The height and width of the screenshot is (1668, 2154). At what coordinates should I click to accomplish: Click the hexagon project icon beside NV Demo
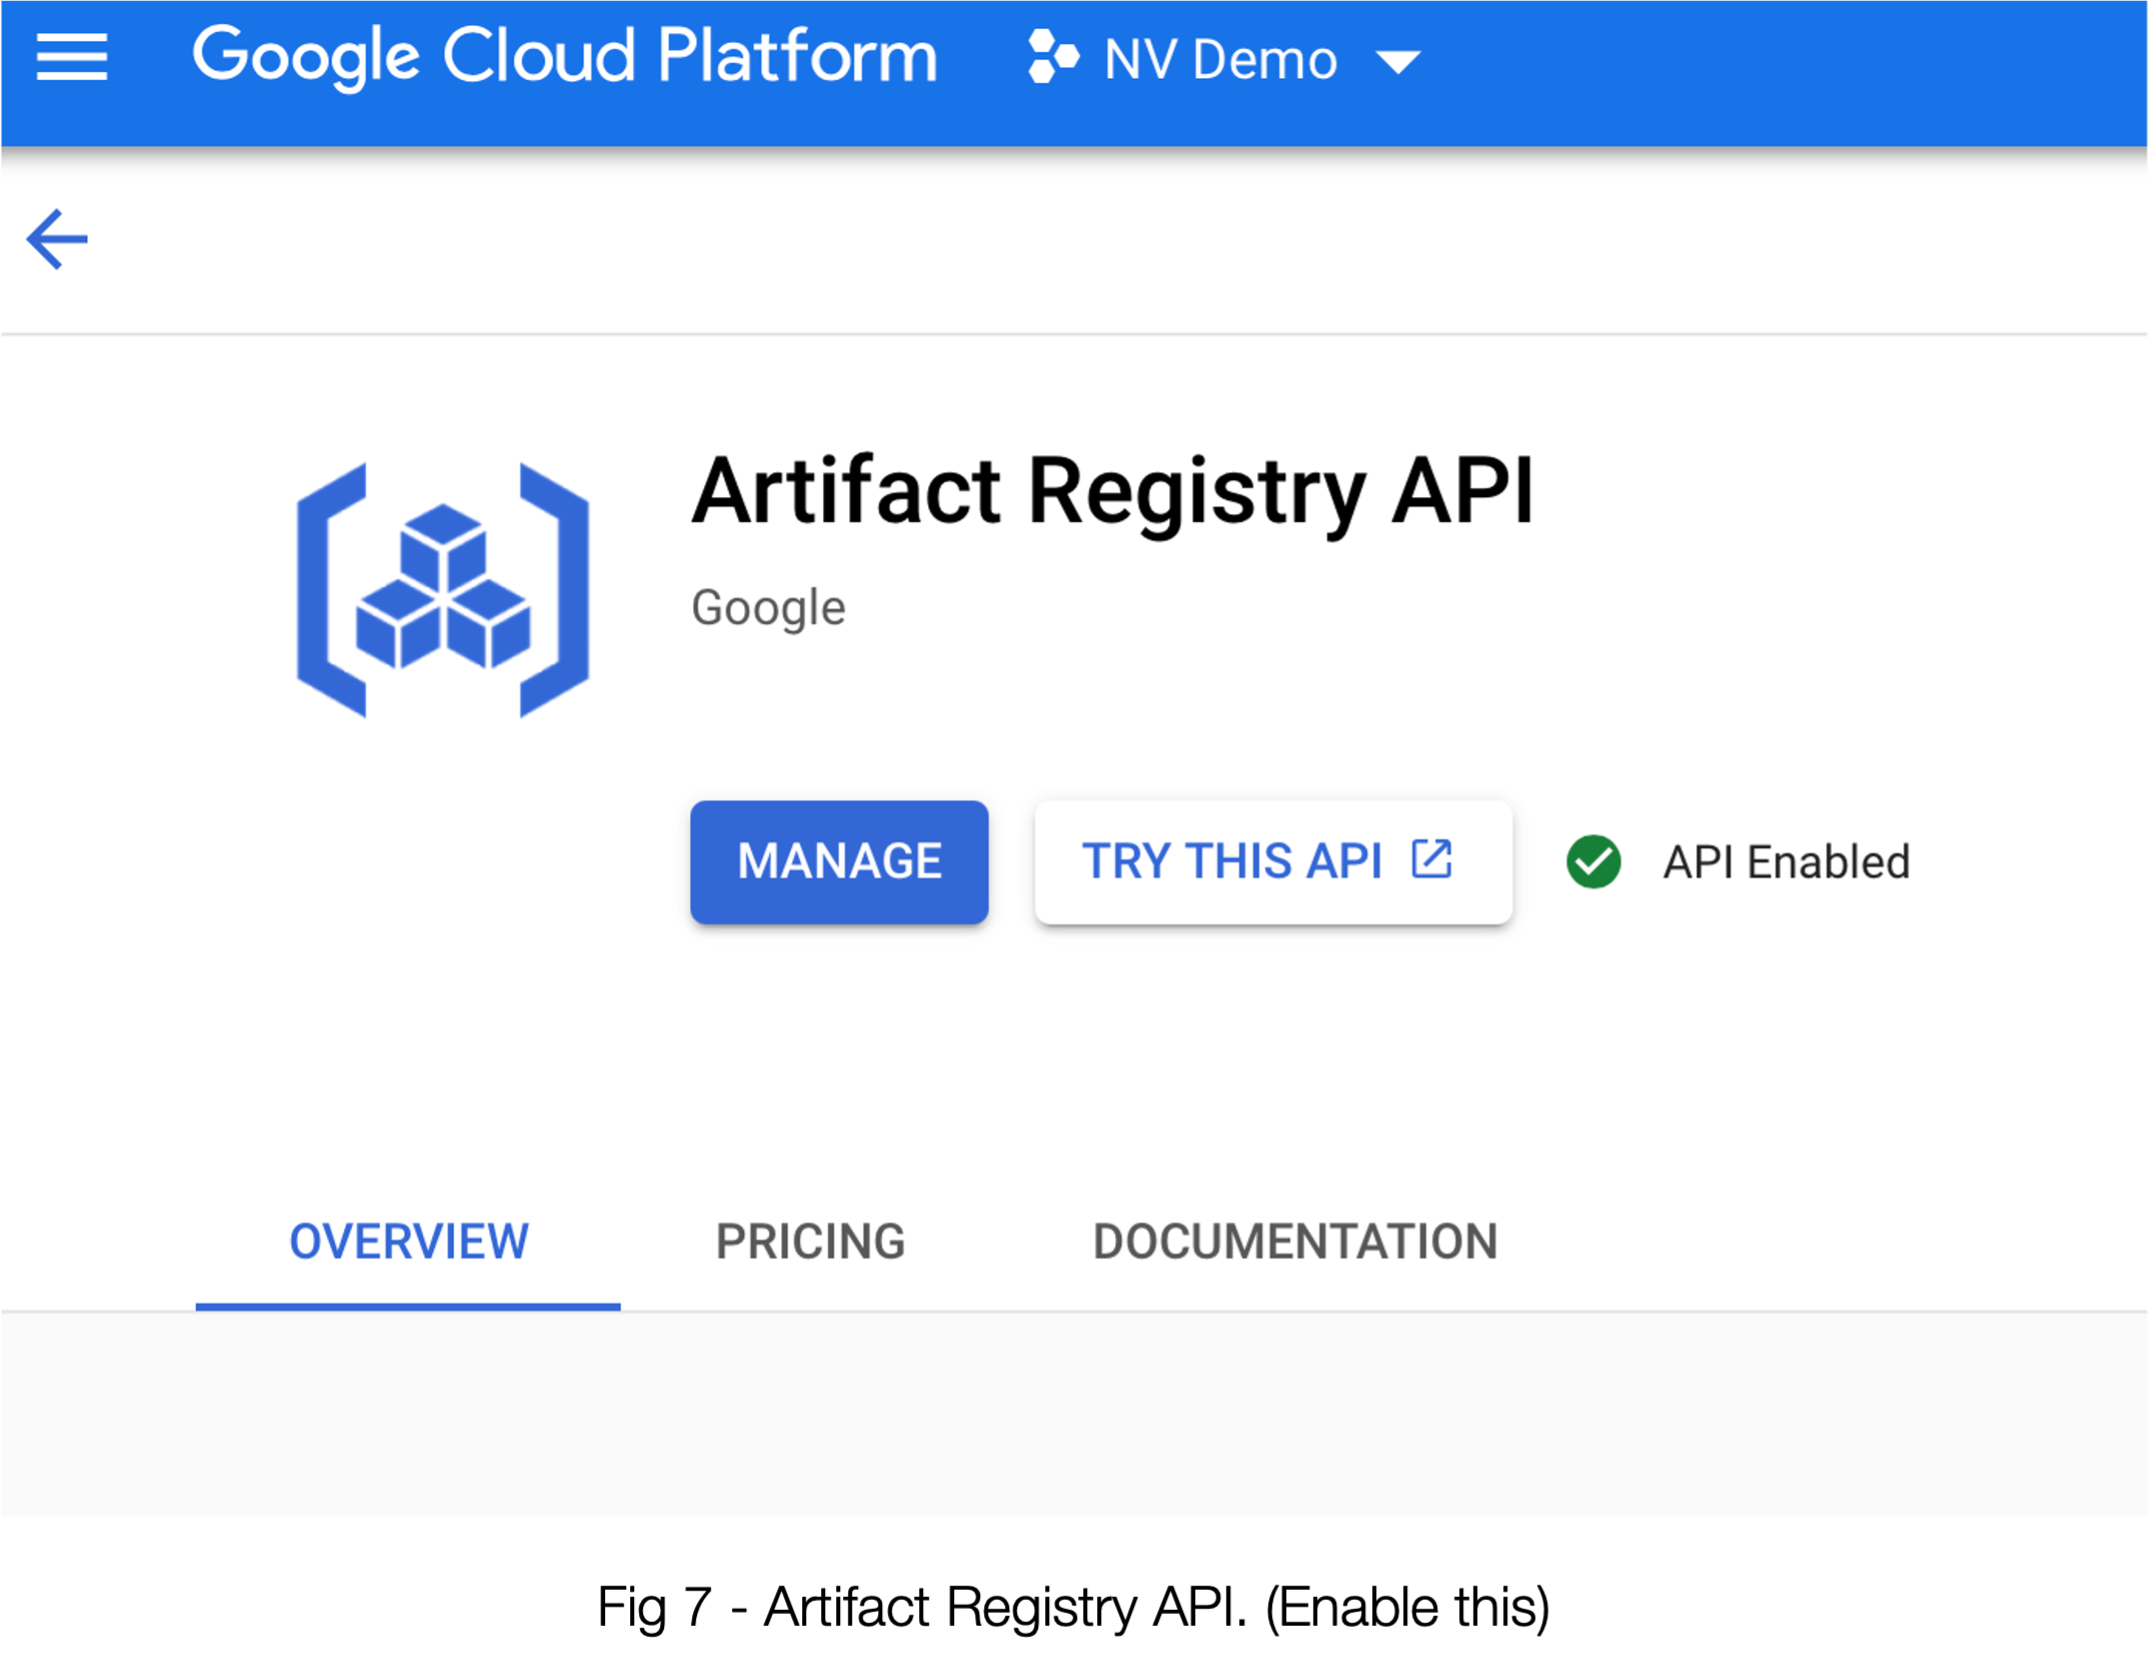point(1053,57)
